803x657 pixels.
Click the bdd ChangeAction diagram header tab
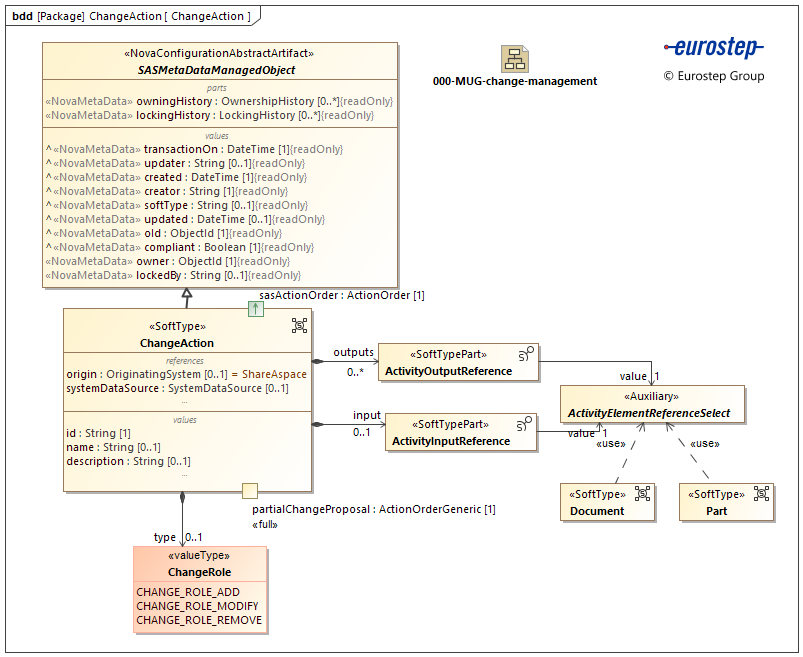click(x=132, y=16)
